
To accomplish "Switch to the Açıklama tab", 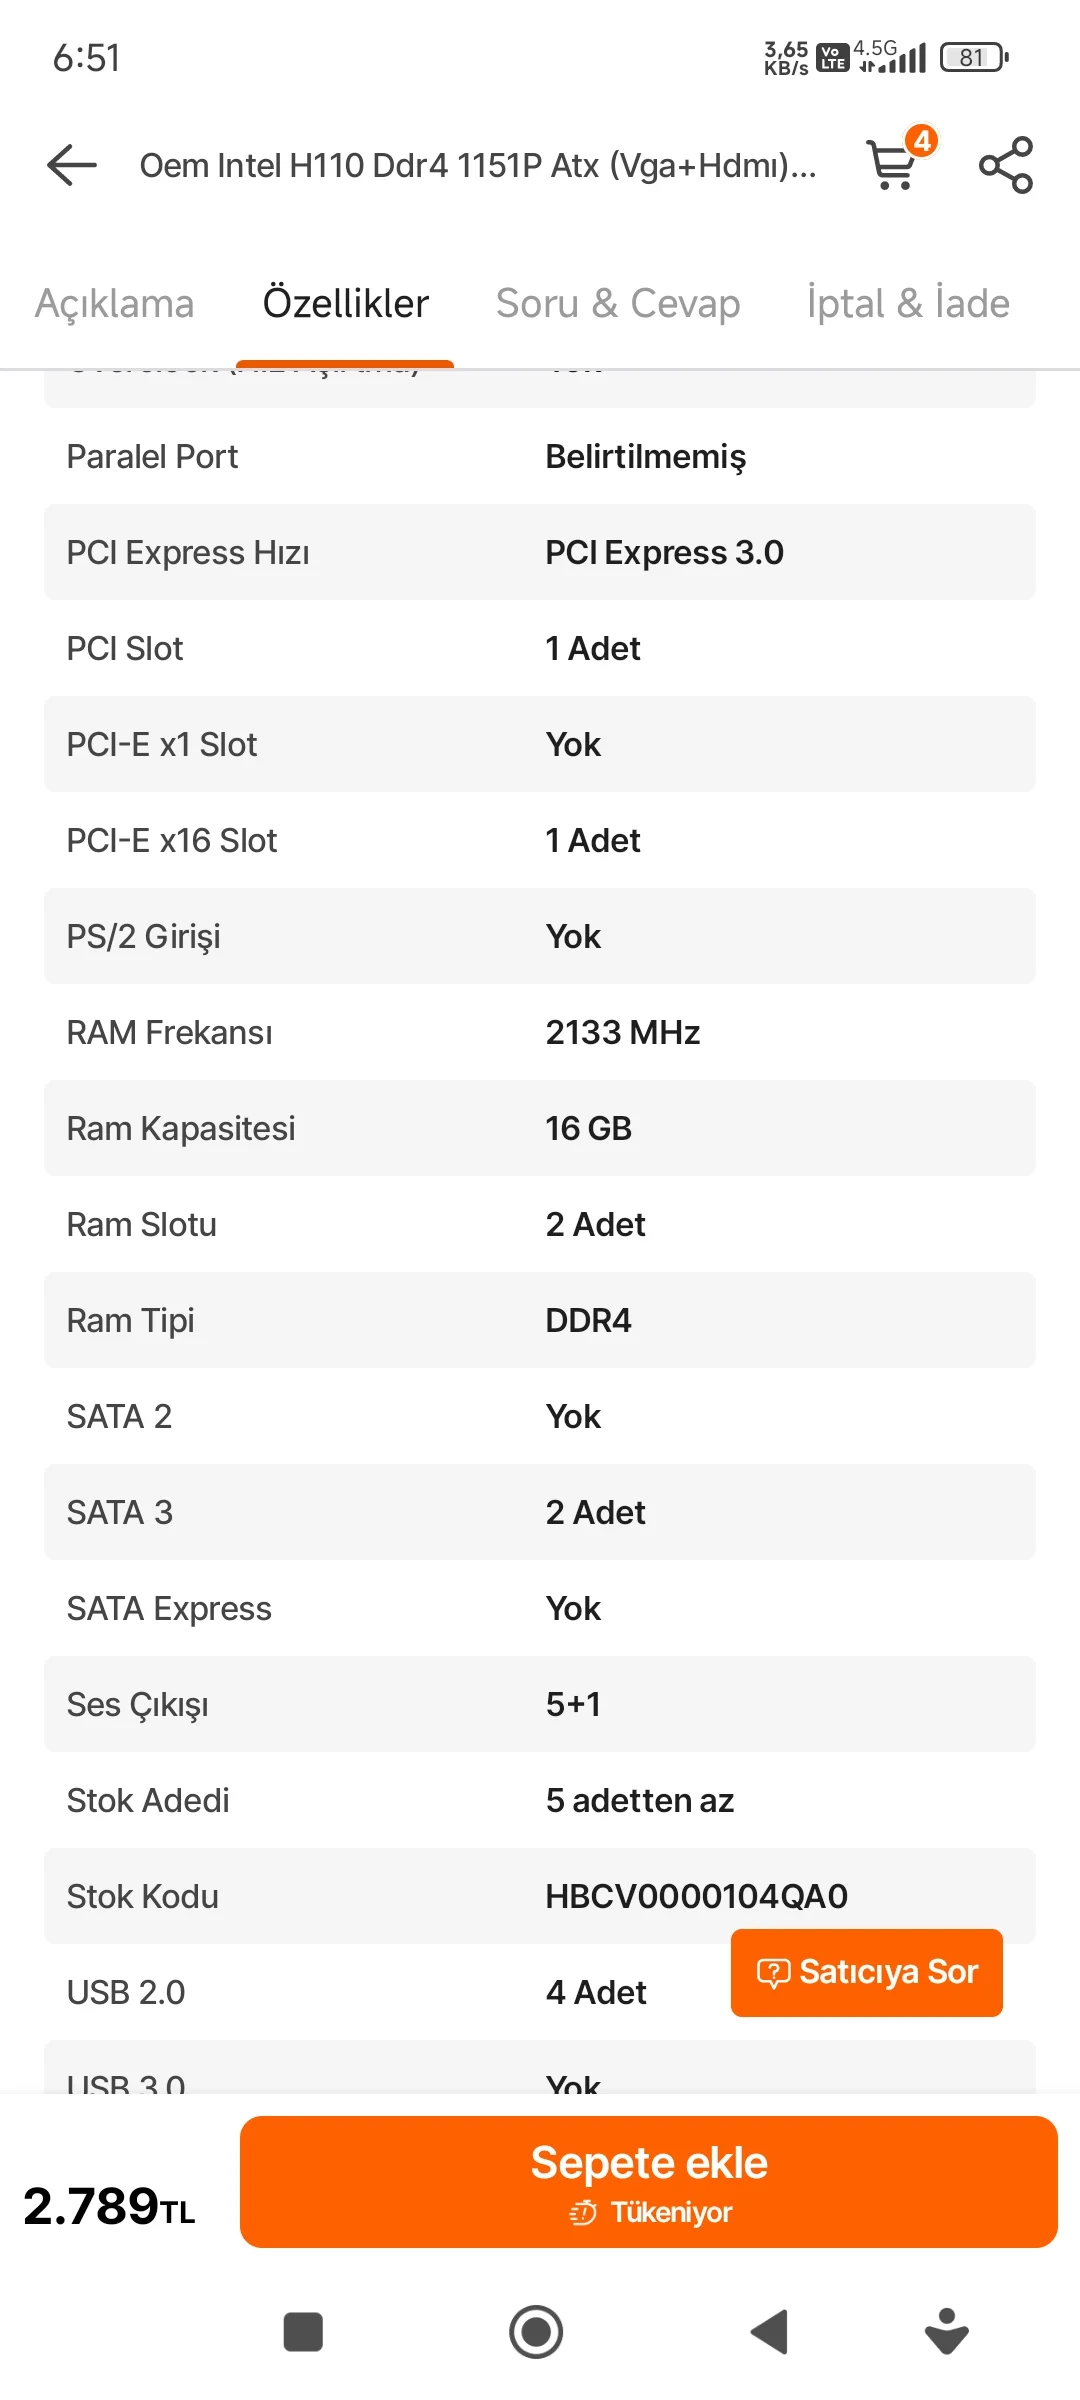I will tap(115, 303).
